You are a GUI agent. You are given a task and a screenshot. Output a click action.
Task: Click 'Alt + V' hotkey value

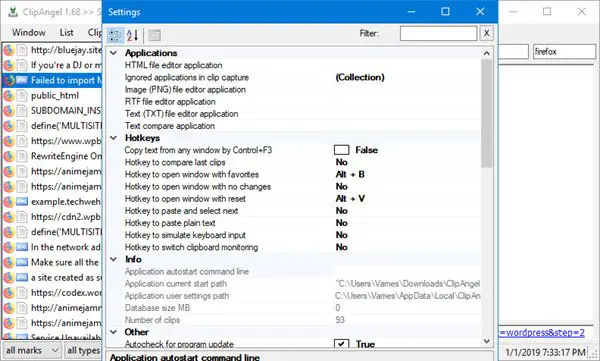click(x=350, y=199)
